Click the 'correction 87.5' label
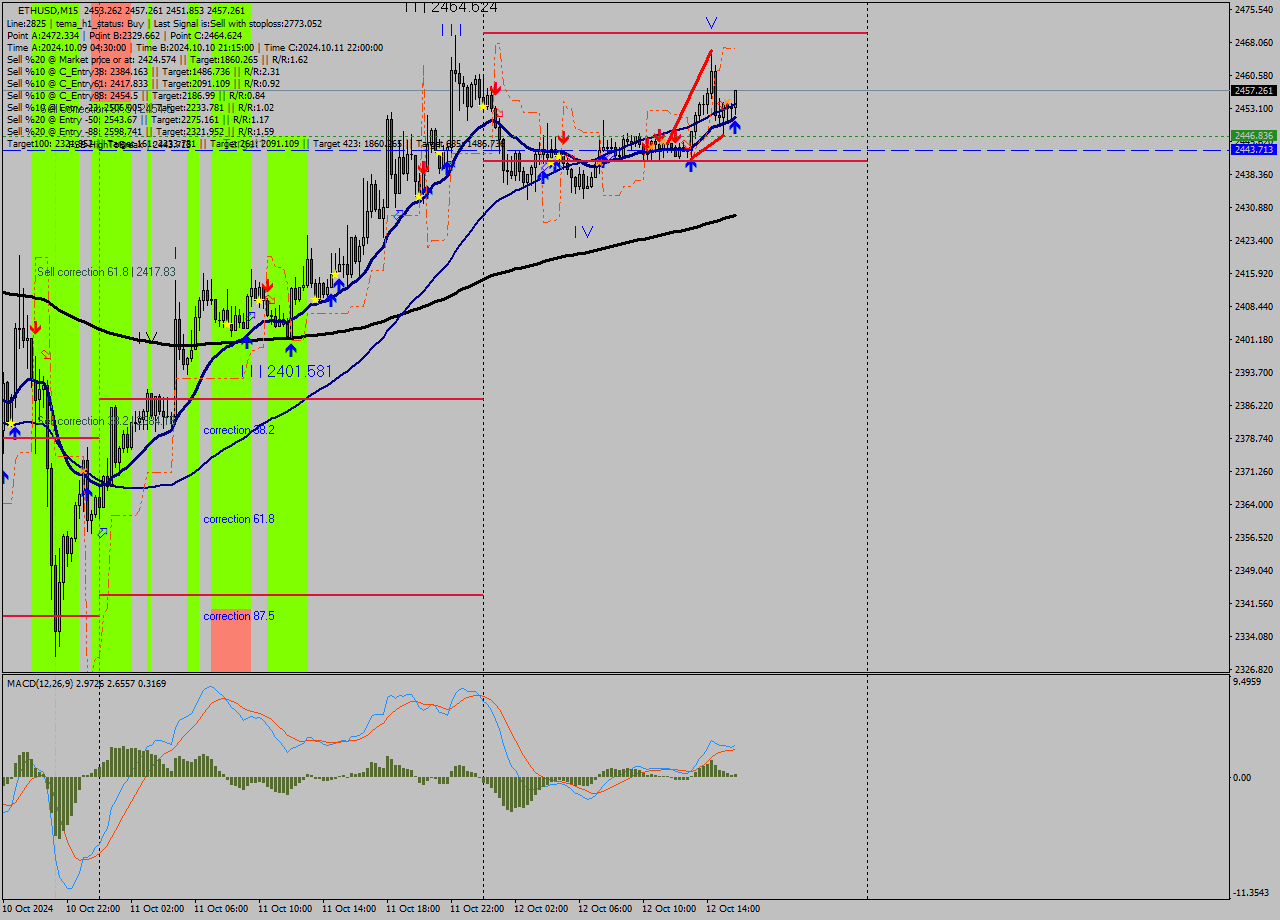The image size is (1280, 920). click(x=239, y=616)
